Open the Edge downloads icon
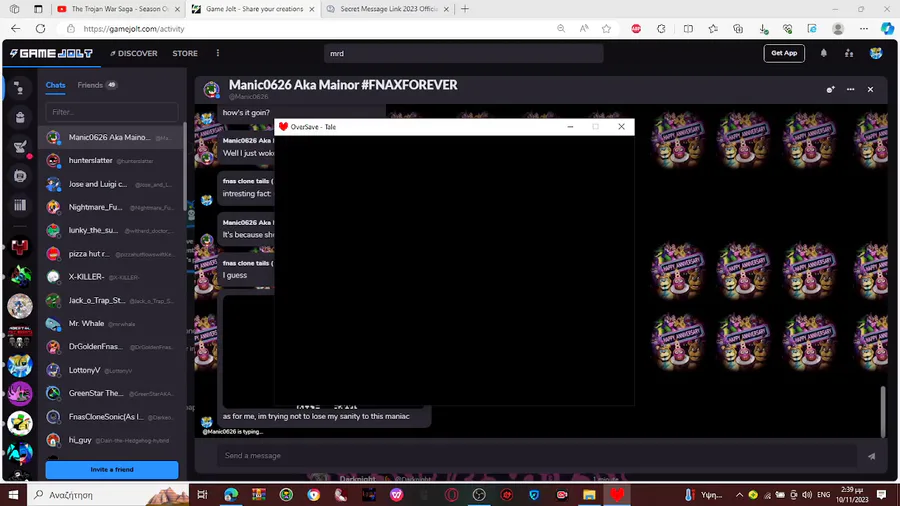The height and width of the screenshot is (506, 900). click(x=763, y=29)
